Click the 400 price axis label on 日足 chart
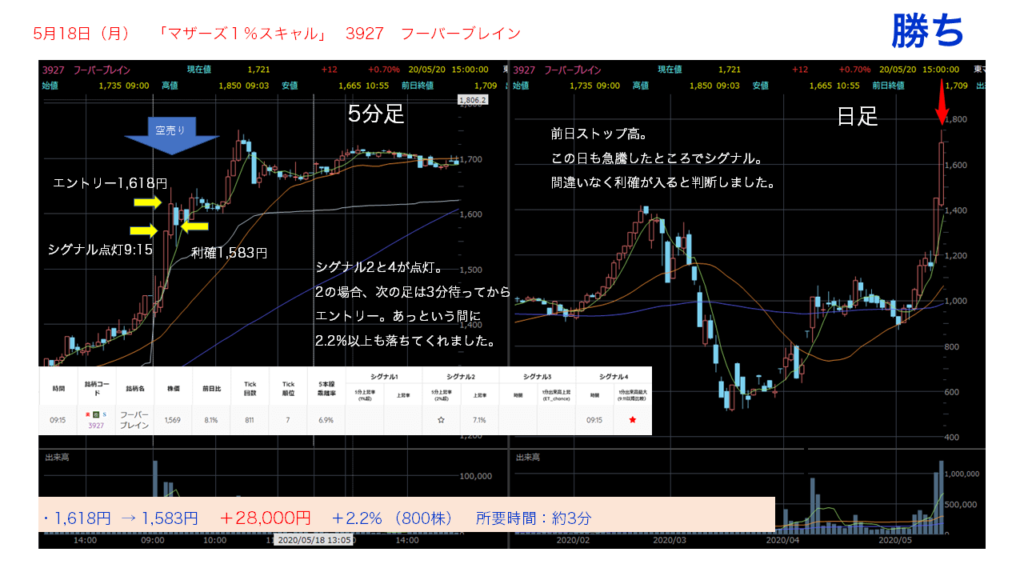Image resolution: width=1024 pixels, height=576 pixels. 952,437
